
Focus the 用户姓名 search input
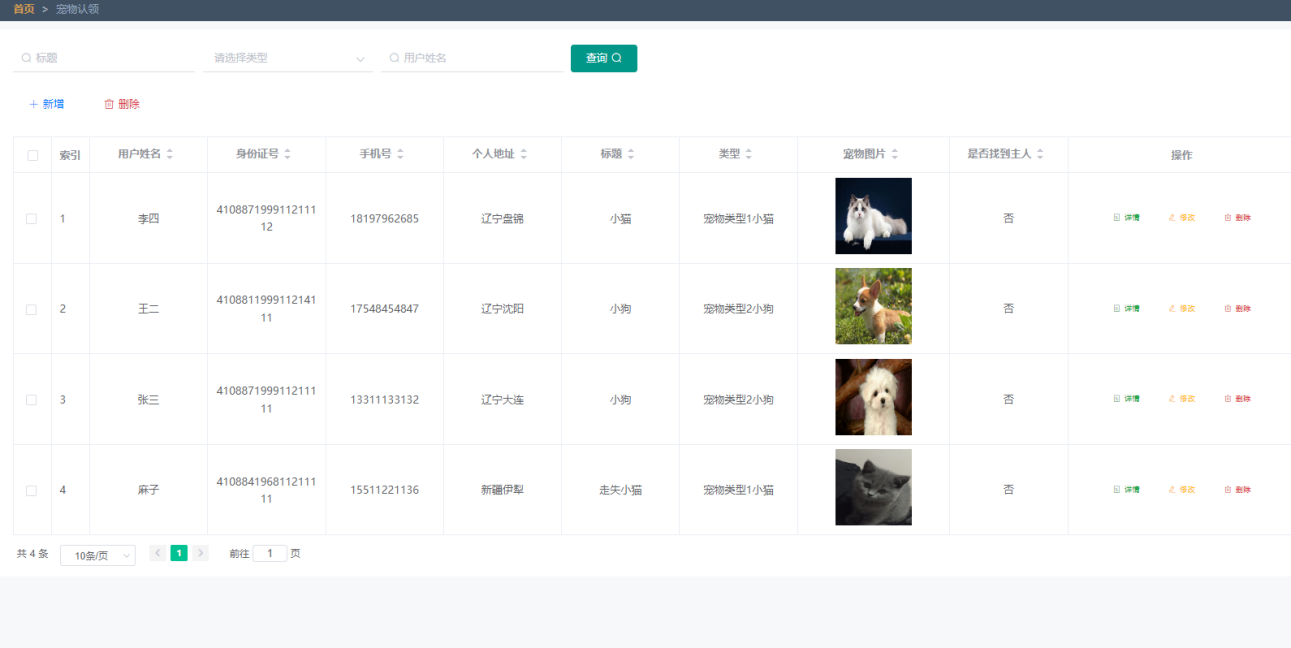472,58
